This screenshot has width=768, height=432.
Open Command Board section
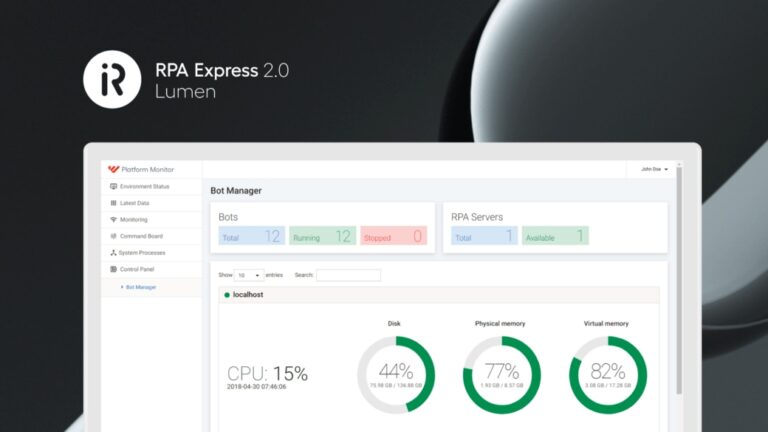pyautogui.click(x=151, y=236)
